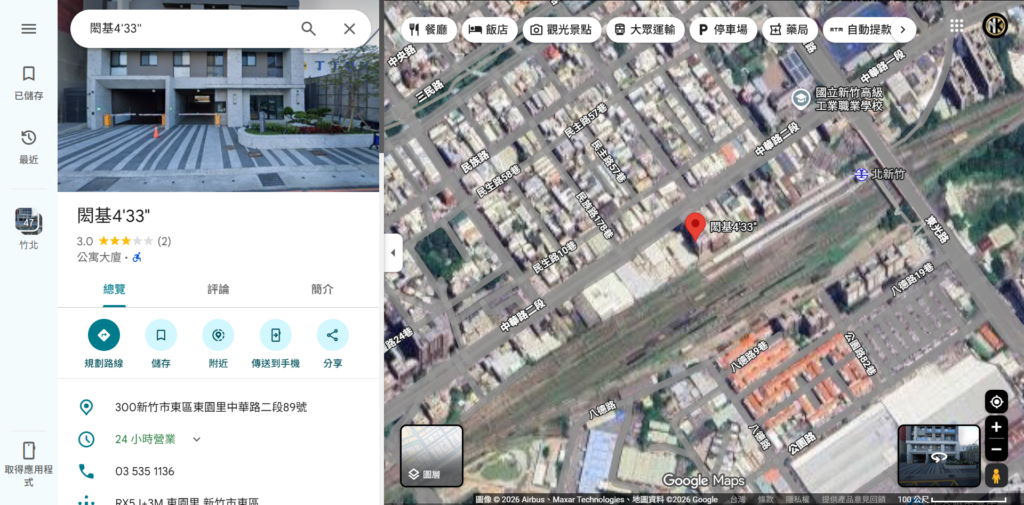
Task: Open the Street View preview thumbnail
Action: (938, 456)
